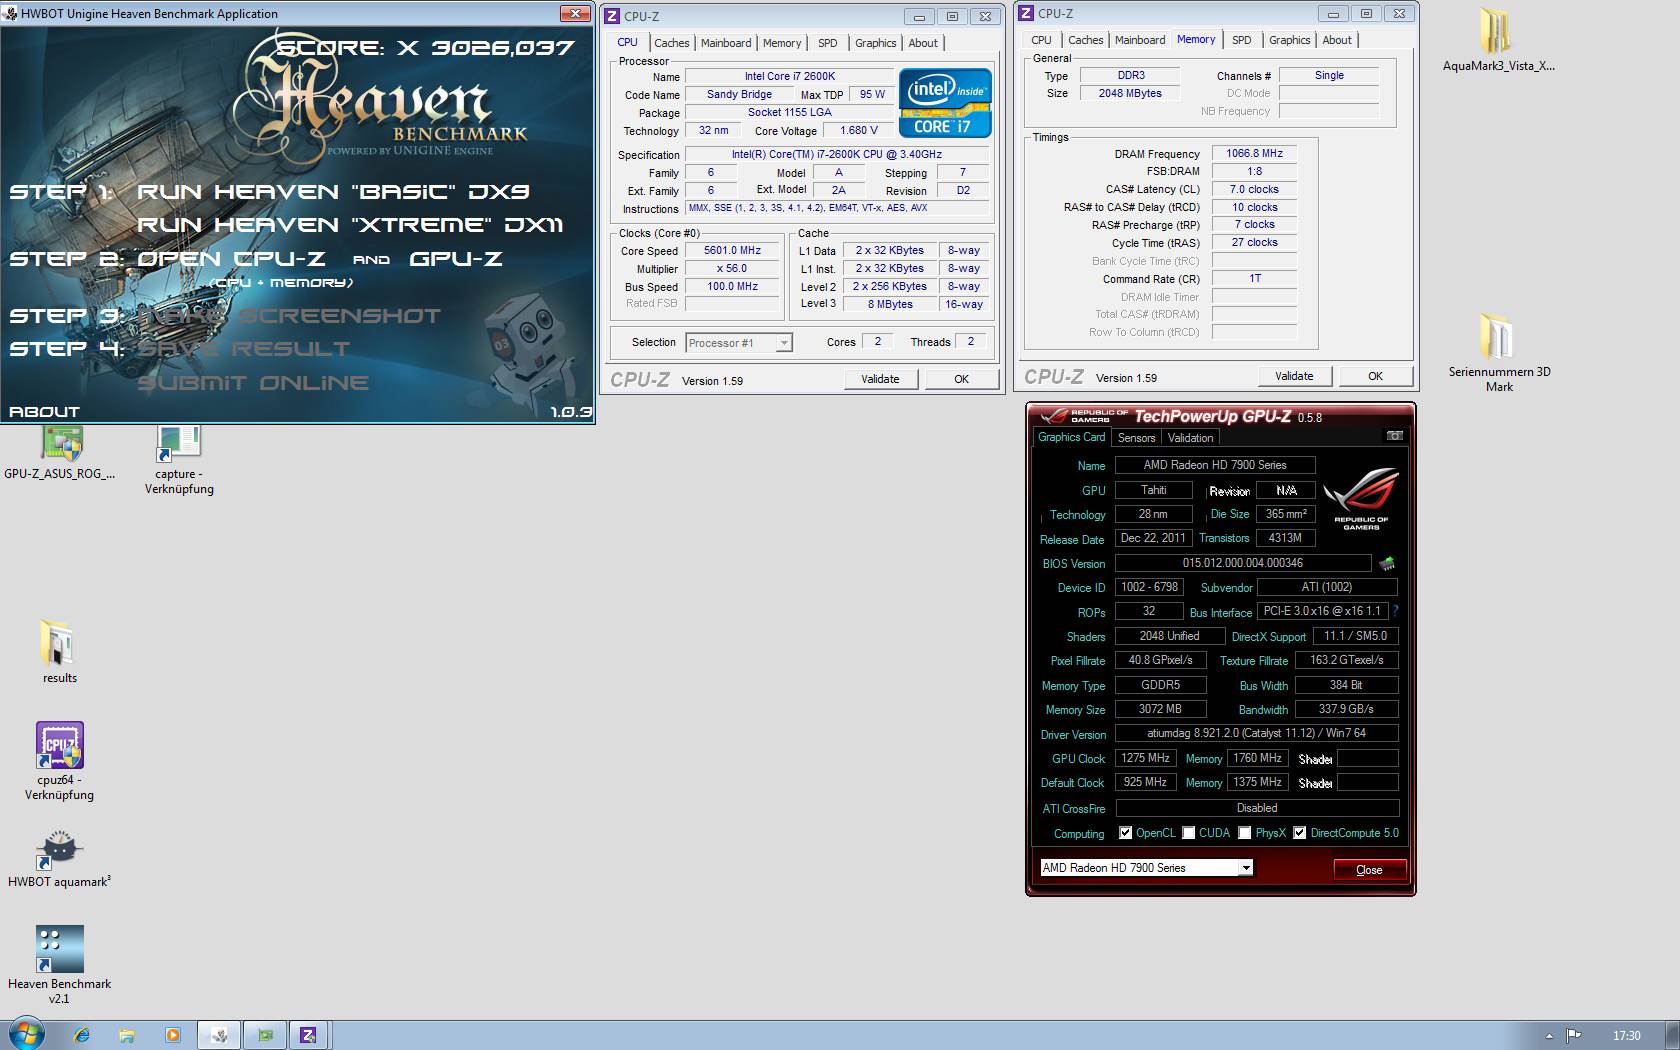
Task: Toggle the DirectCompute 5.0 checkbox
Action: (x=1299, y=833)
